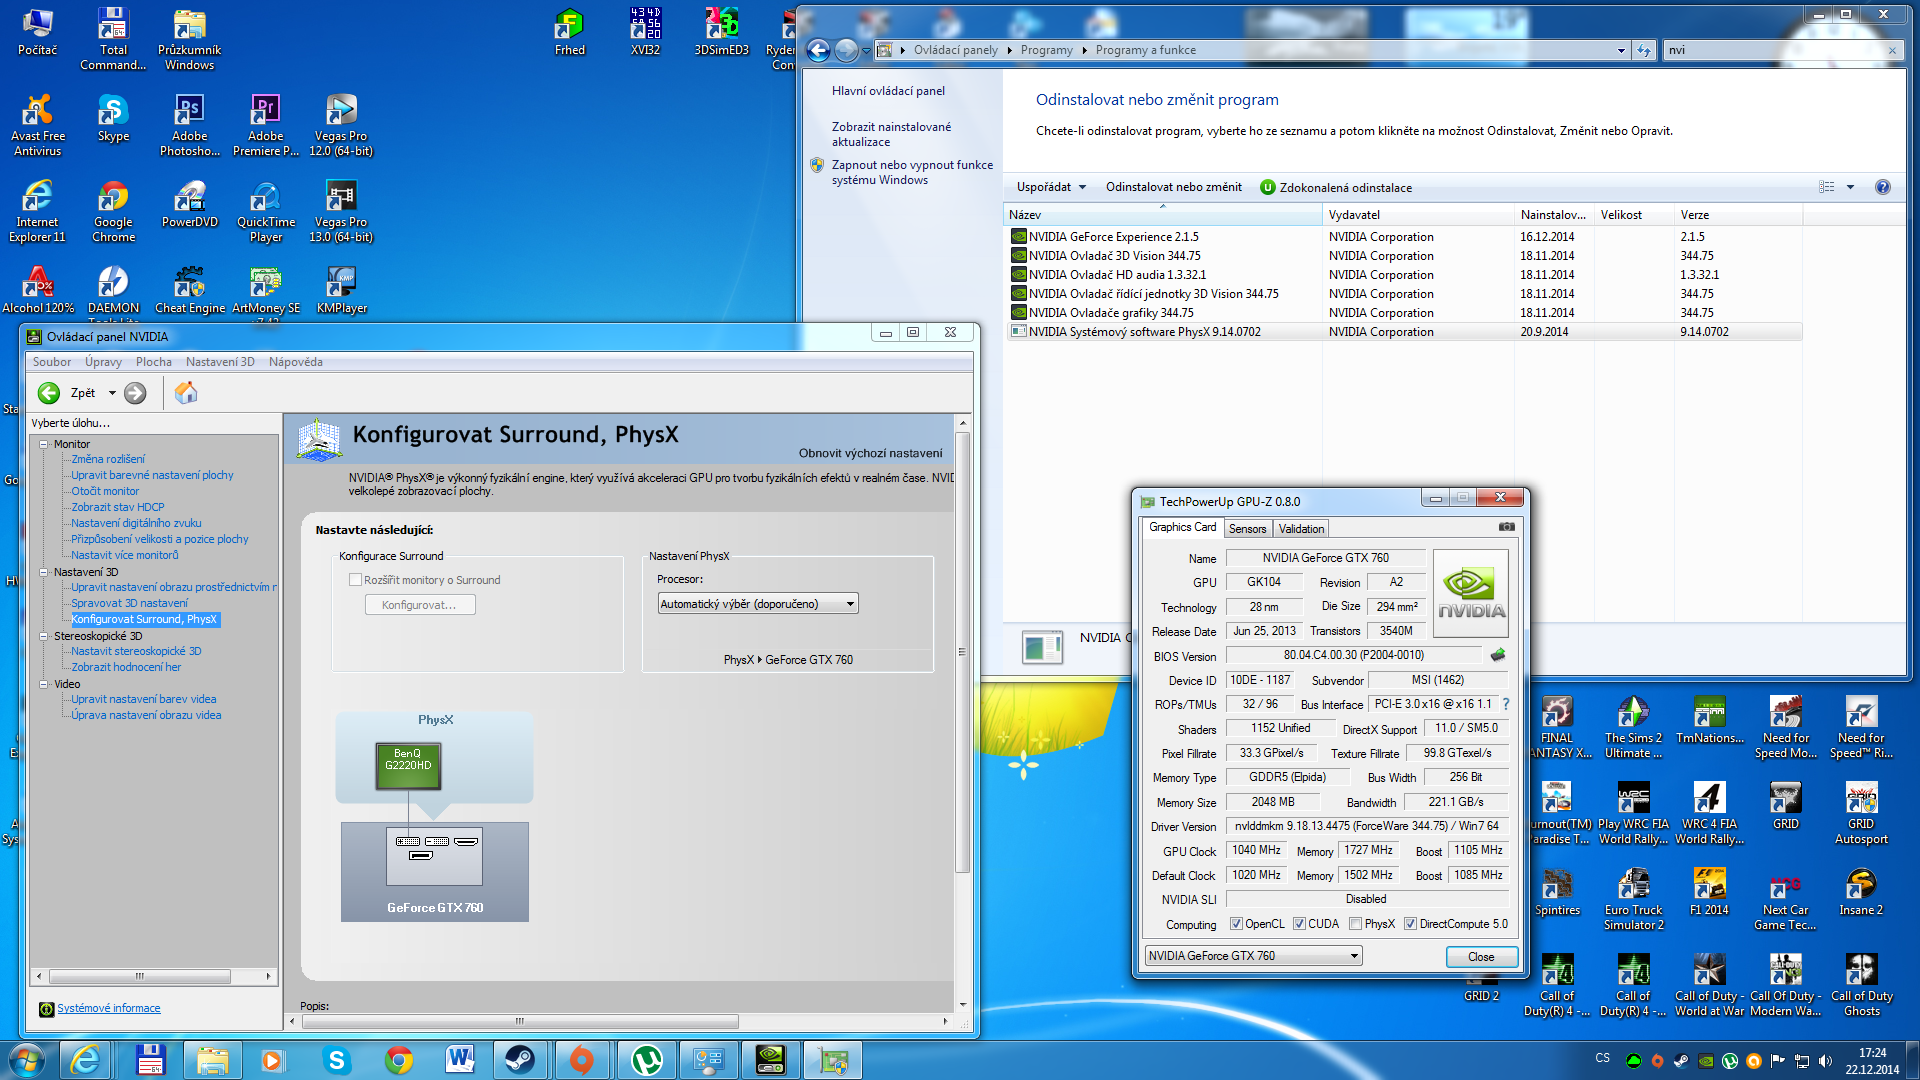Open the view options dropdown in Programs window

pyautogui.click(x=1850, y=187)
